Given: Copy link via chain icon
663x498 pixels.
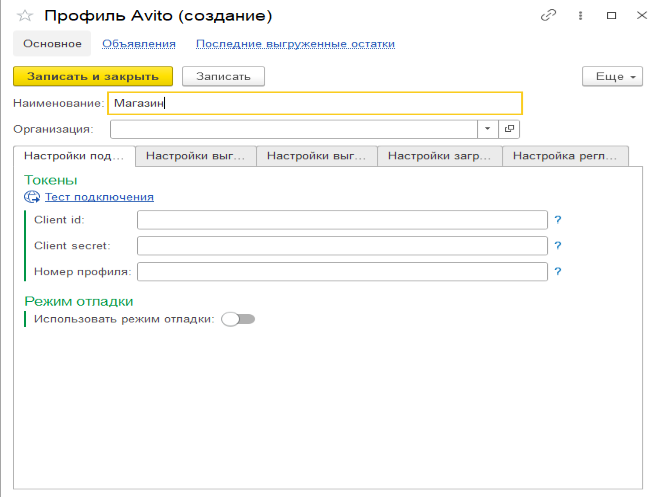Looking at the screenshot, I should 548,16.
